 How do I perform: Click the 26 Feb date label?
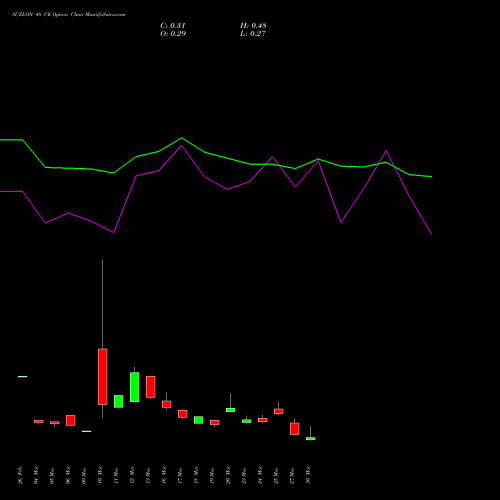point(20,475)
